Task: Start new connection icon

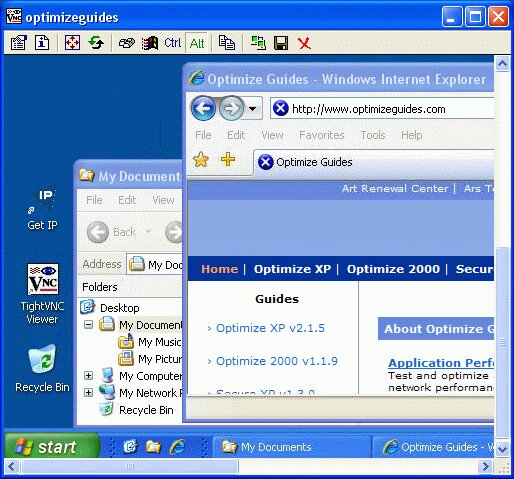Action: click(x=258, y=43)
